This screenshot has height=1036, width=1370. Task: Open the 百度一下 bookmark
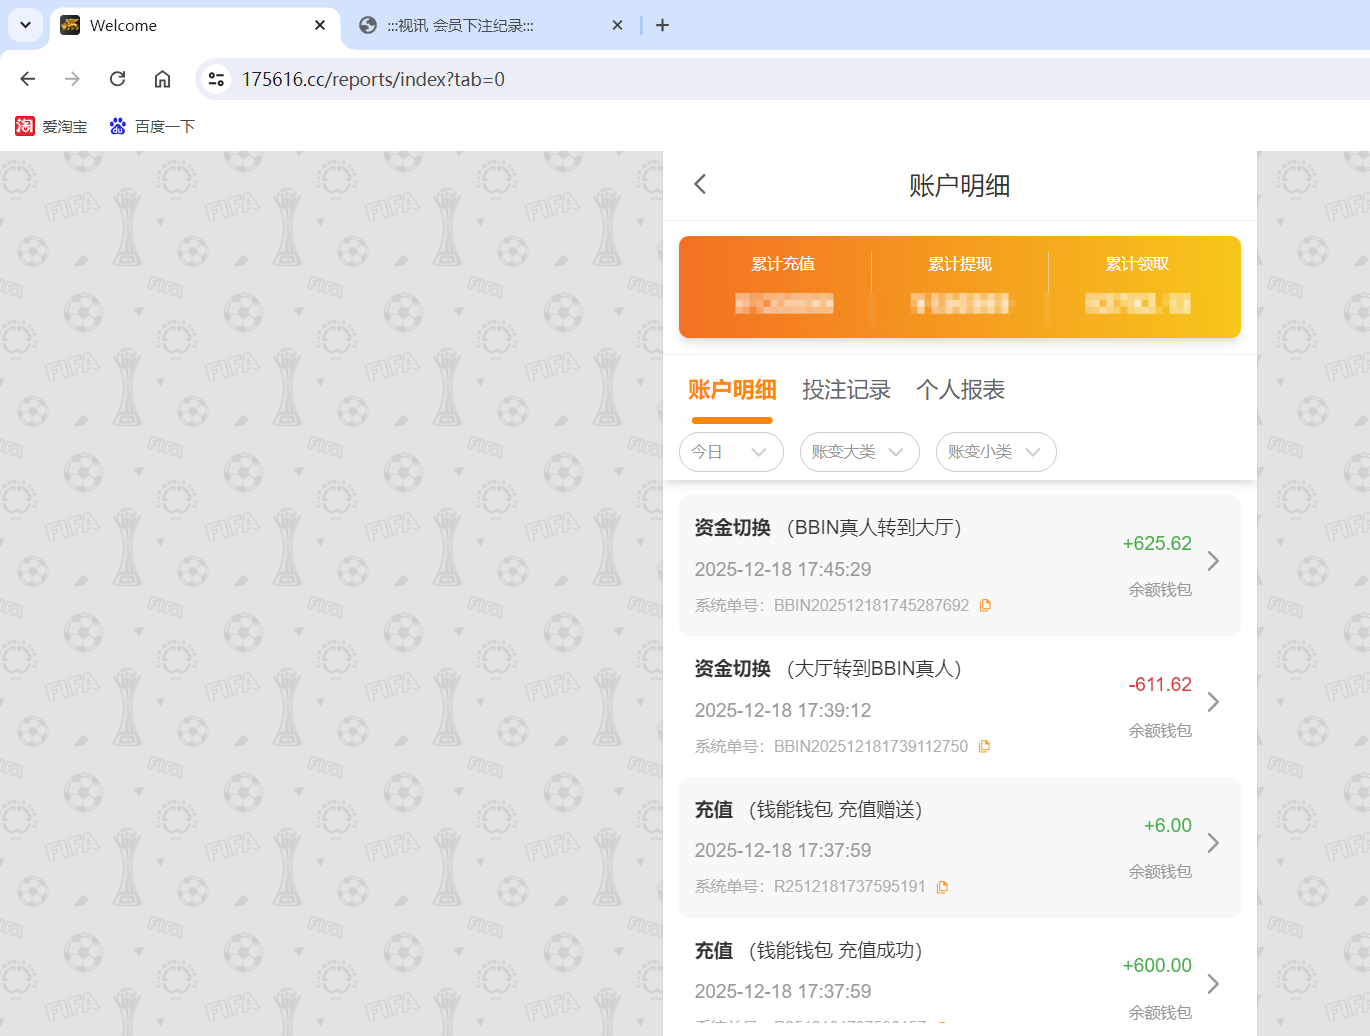point(152,126)
